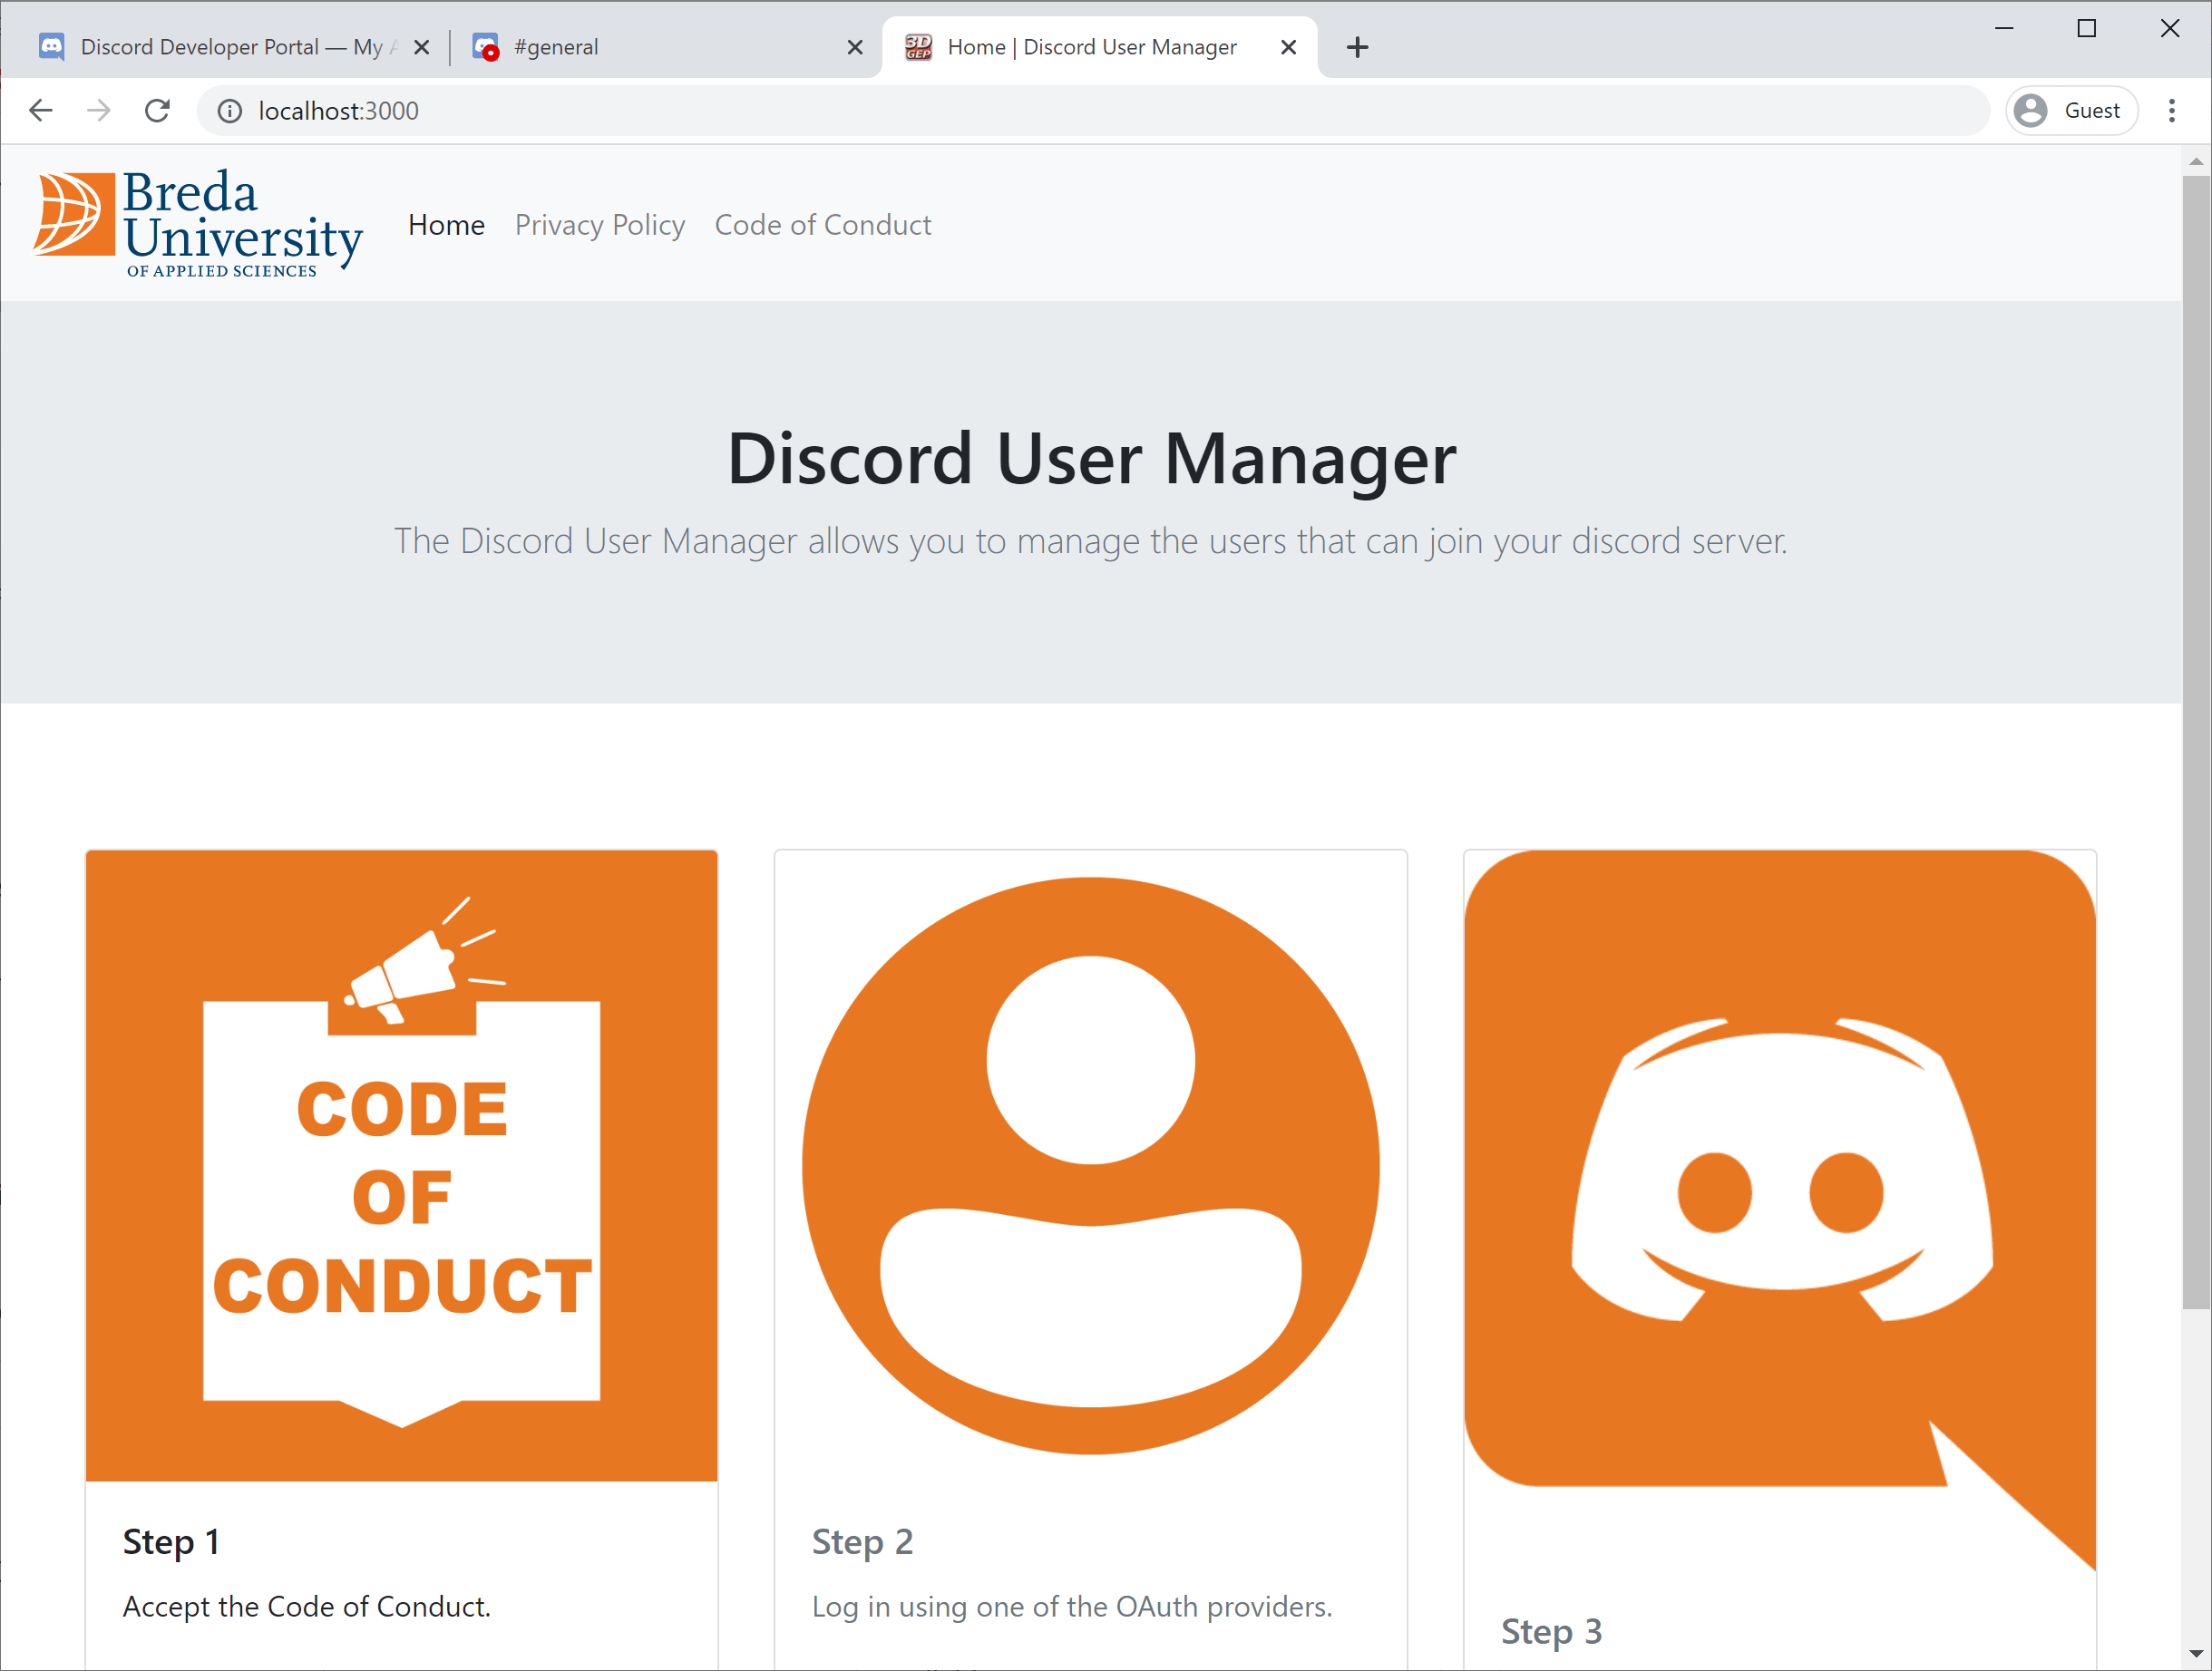The image size is (2212, 1671).
Task: Close the Discord User Manager tab
Action: coord(1288,47)
